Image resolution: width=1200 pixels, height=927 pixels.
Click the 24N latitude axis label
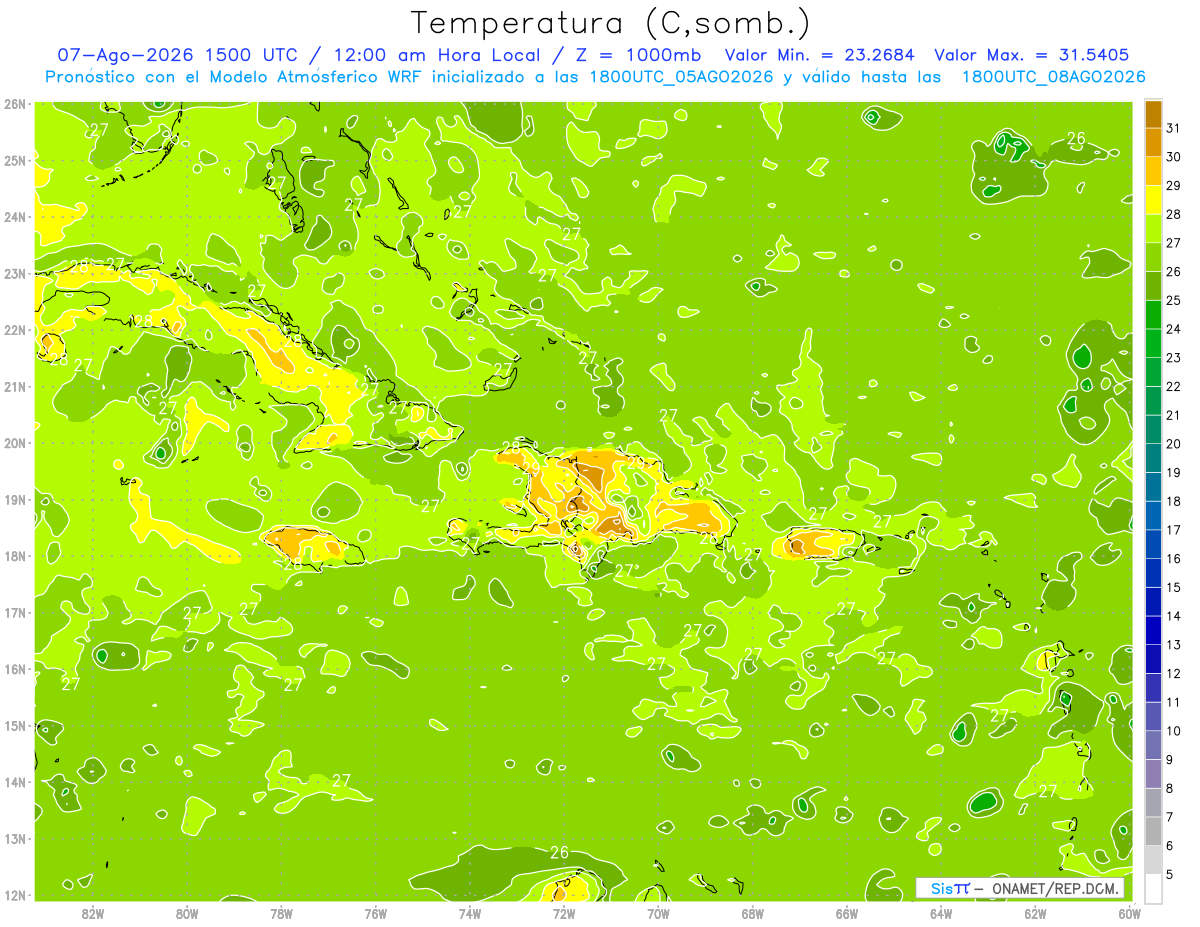coord(15,217)
